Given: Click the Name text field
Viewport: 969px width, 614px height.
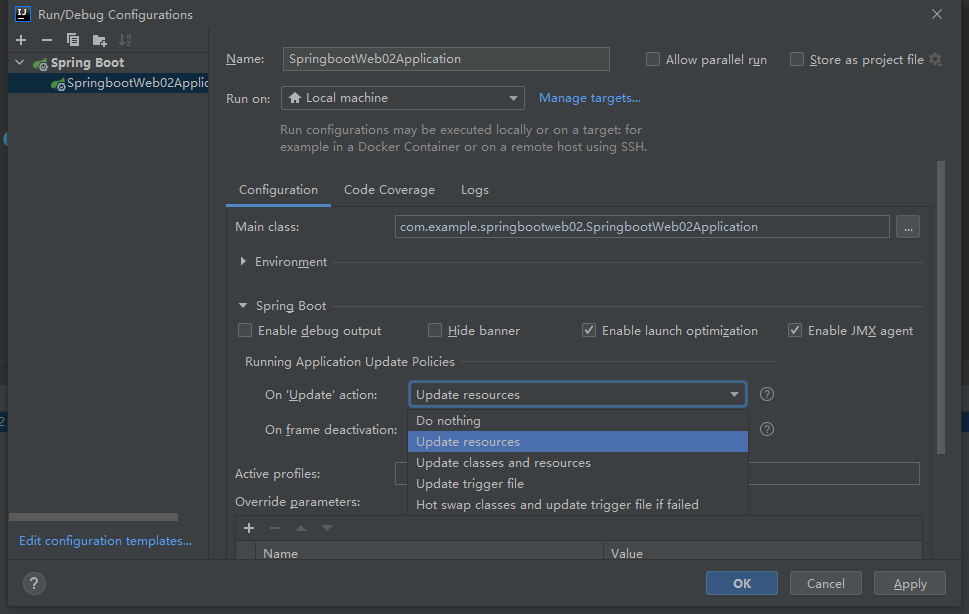Looking at the screenshot, I should (446, 59).
